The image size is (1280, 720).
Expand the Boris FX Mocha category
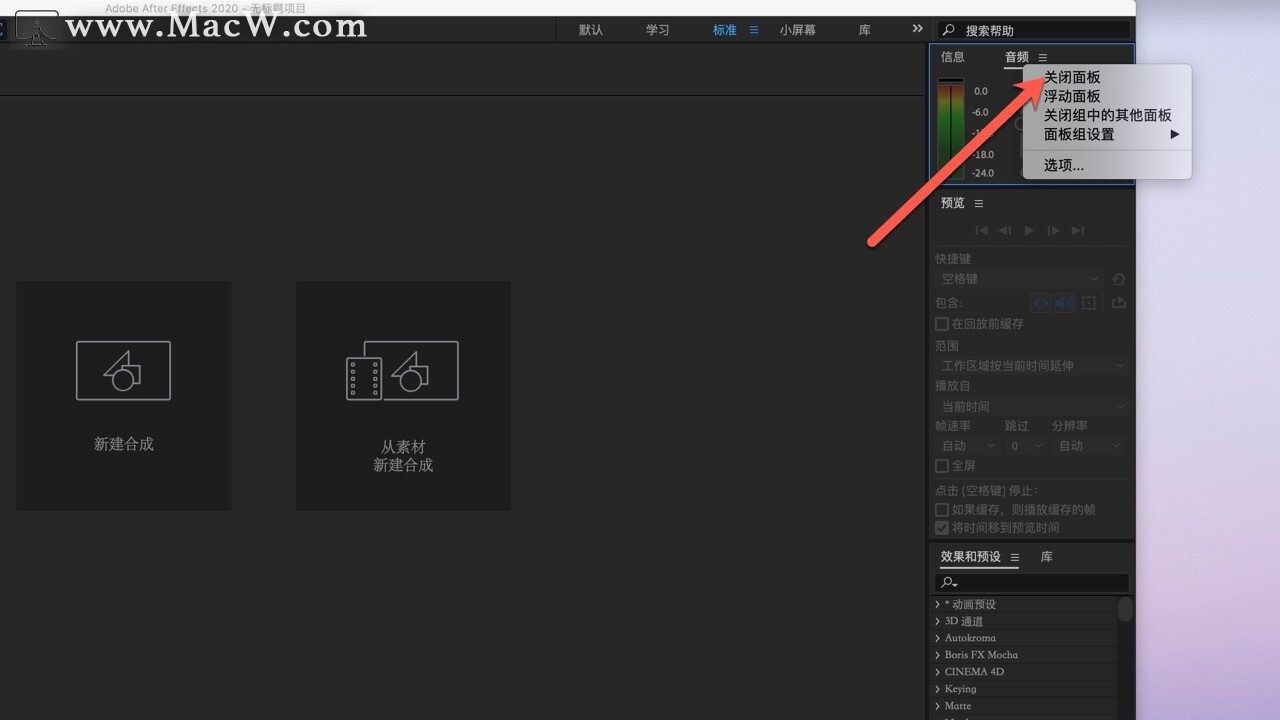(x=938, y=655)
